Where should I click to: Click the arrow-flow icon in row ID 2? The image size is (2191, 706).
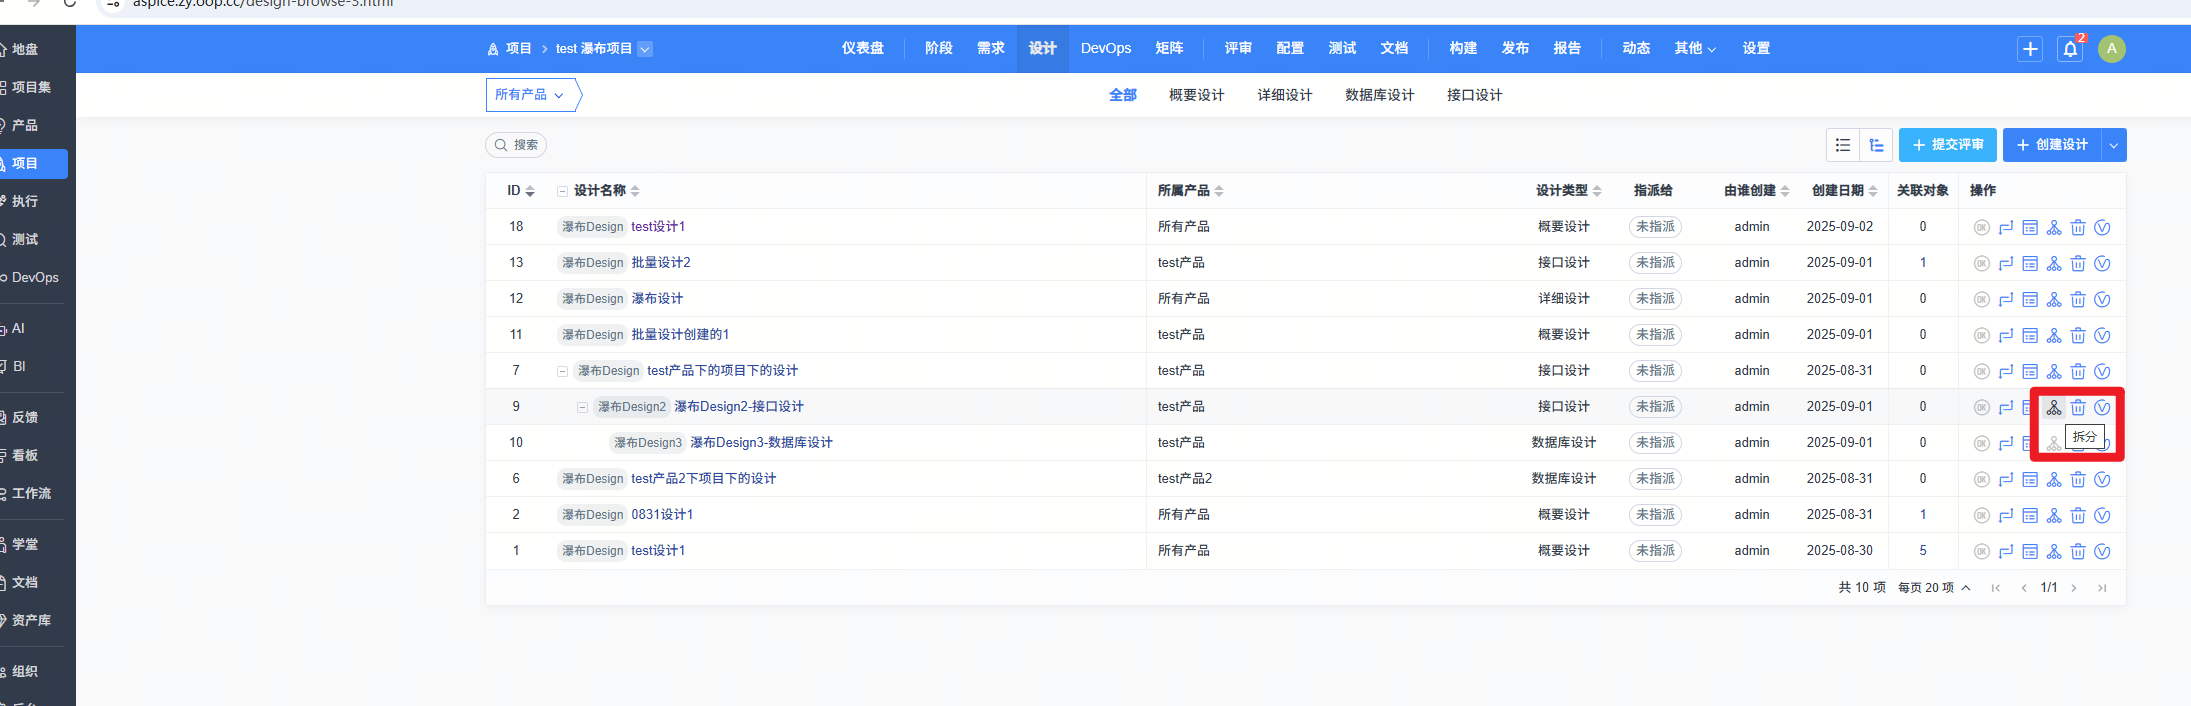click(x=2005, y=516)
